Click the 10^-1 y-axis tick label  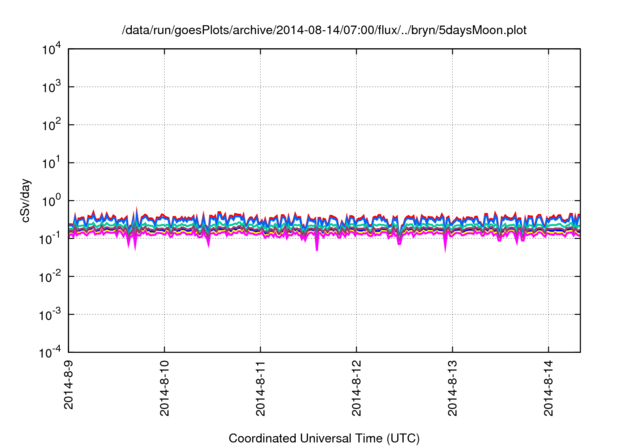tap(50, 239)
